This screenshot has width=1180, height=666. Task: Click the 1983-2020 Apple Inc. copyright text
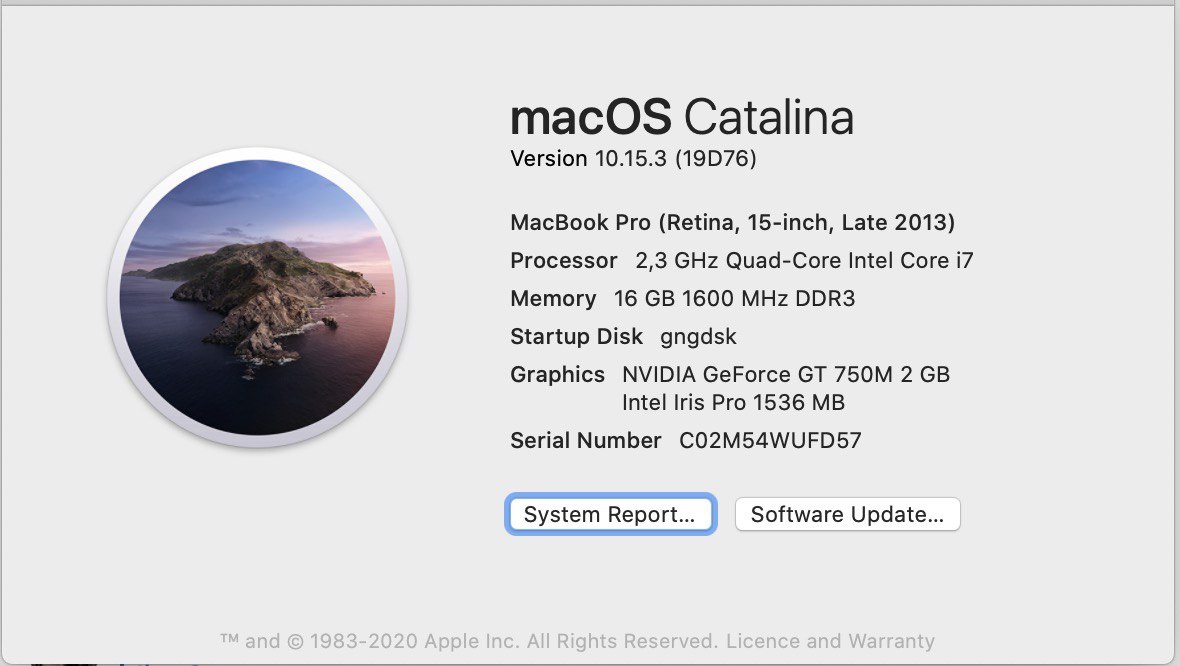coord(414,641)
